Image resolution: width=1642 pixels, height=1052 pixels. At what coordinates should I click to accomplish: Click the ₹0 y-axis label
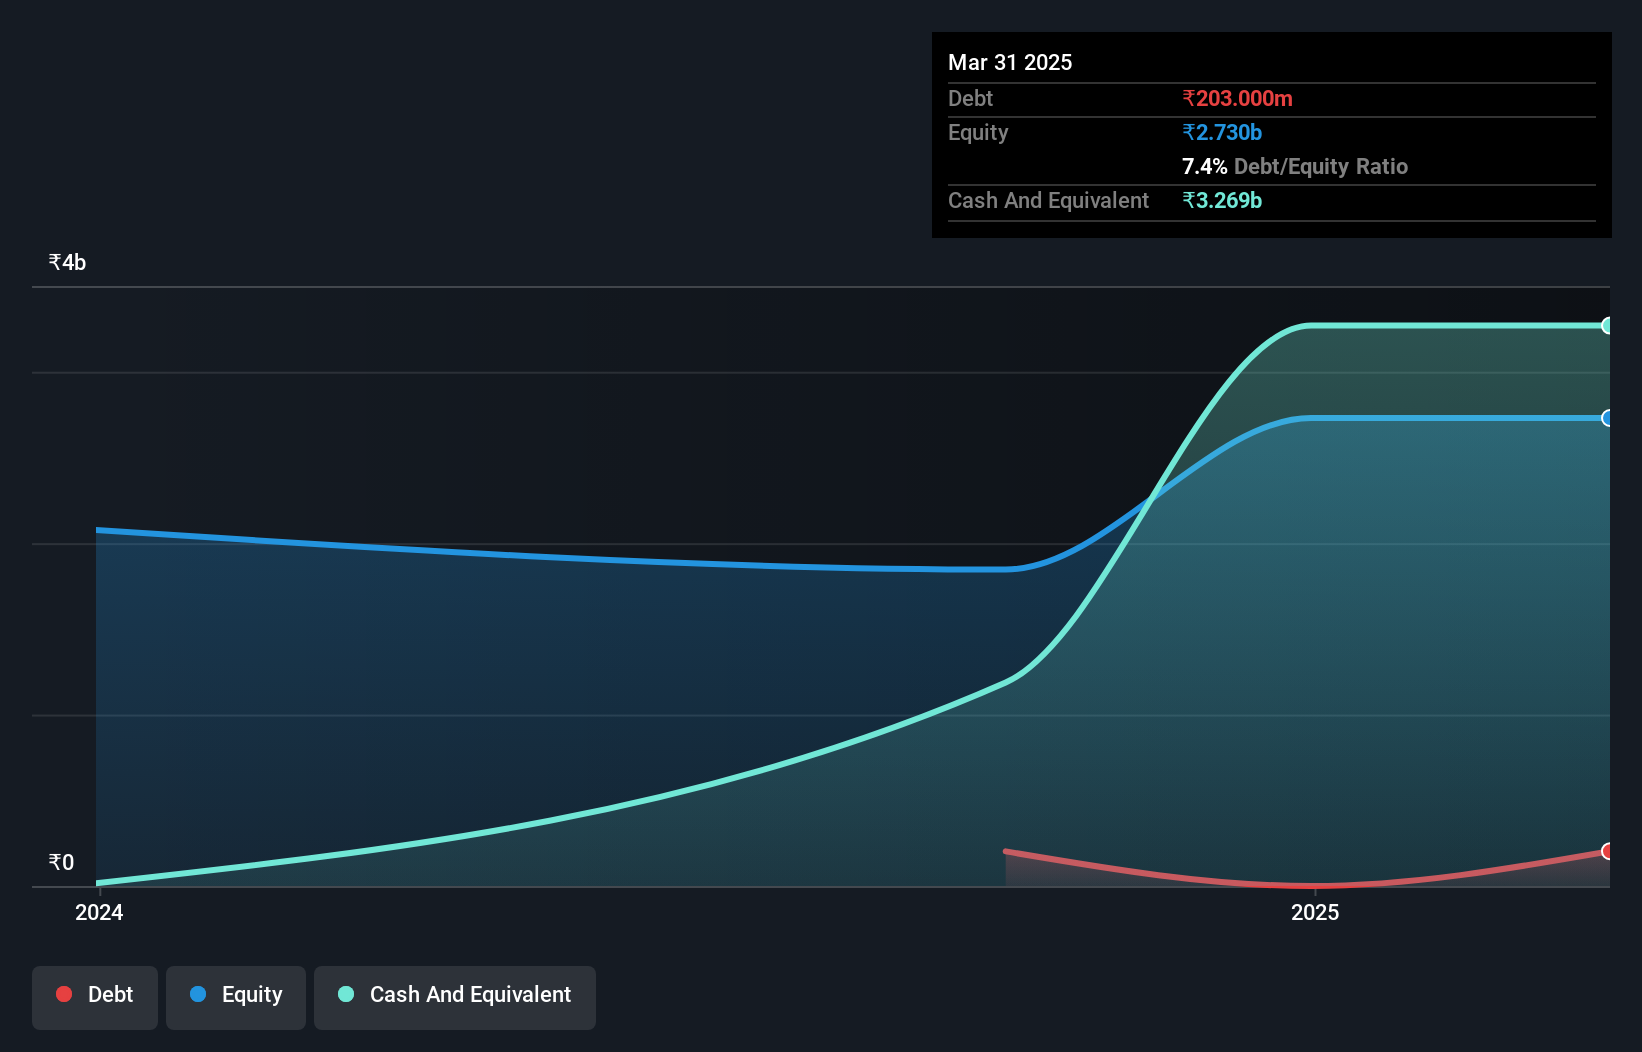[x=61, y=862]
